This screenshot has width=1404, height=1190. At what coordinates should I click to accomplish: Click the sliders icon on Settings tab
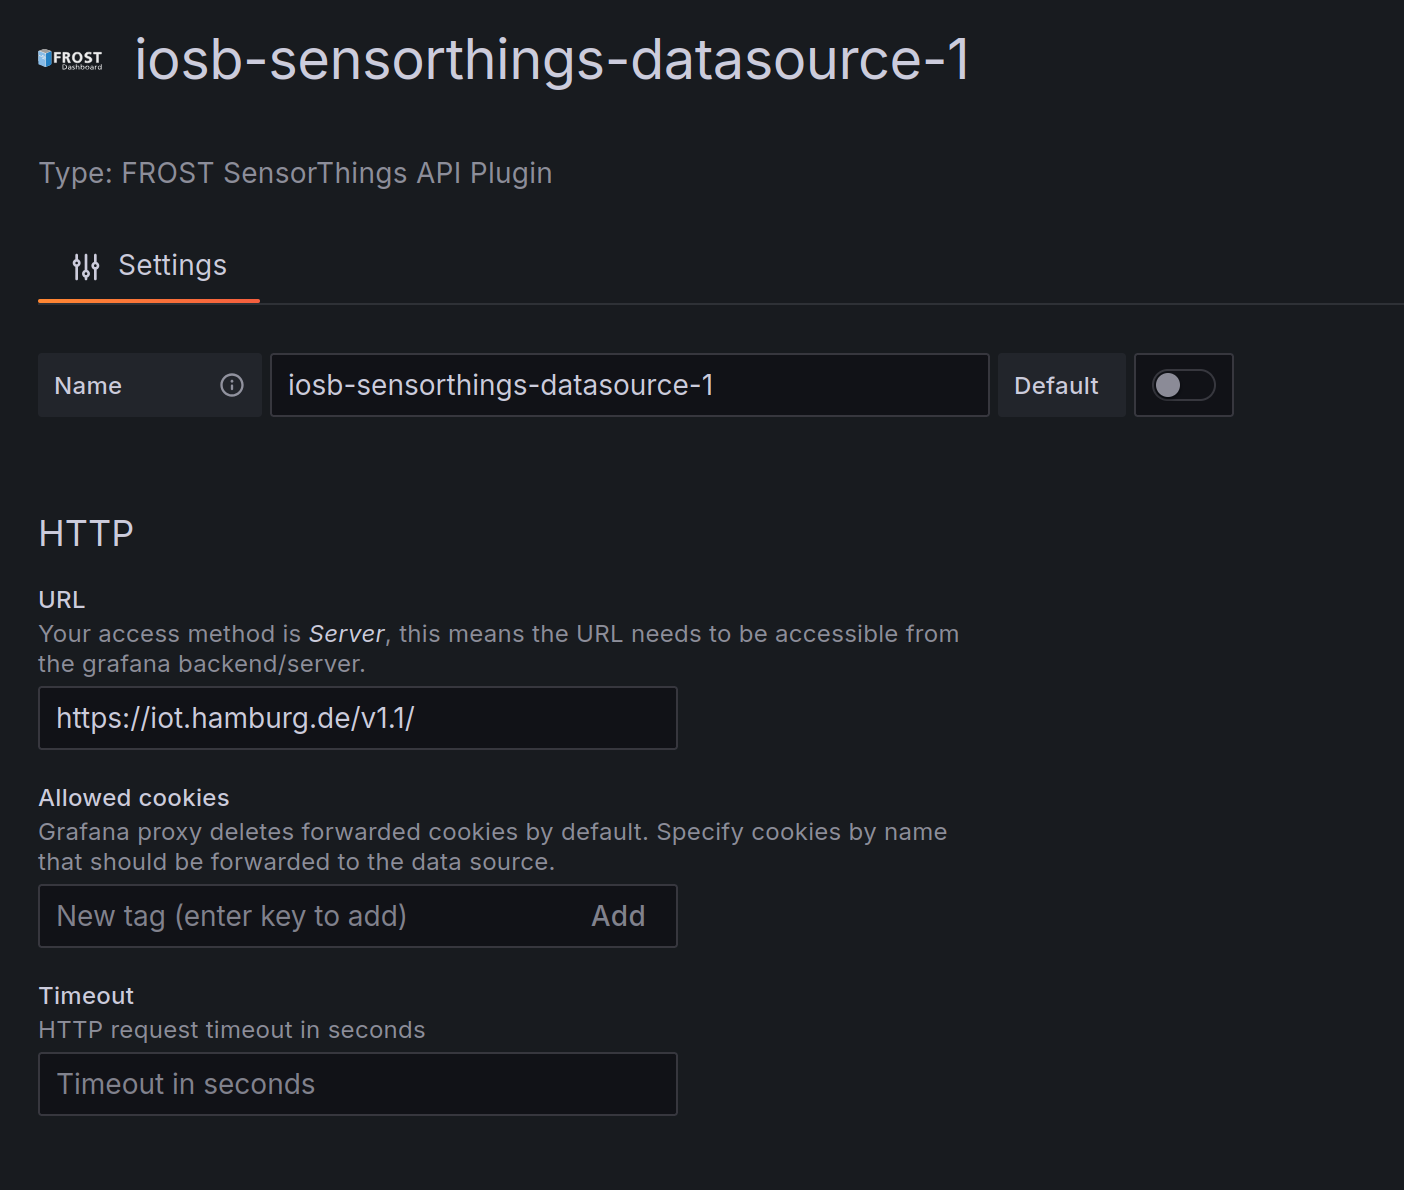(x=86, y=267)
